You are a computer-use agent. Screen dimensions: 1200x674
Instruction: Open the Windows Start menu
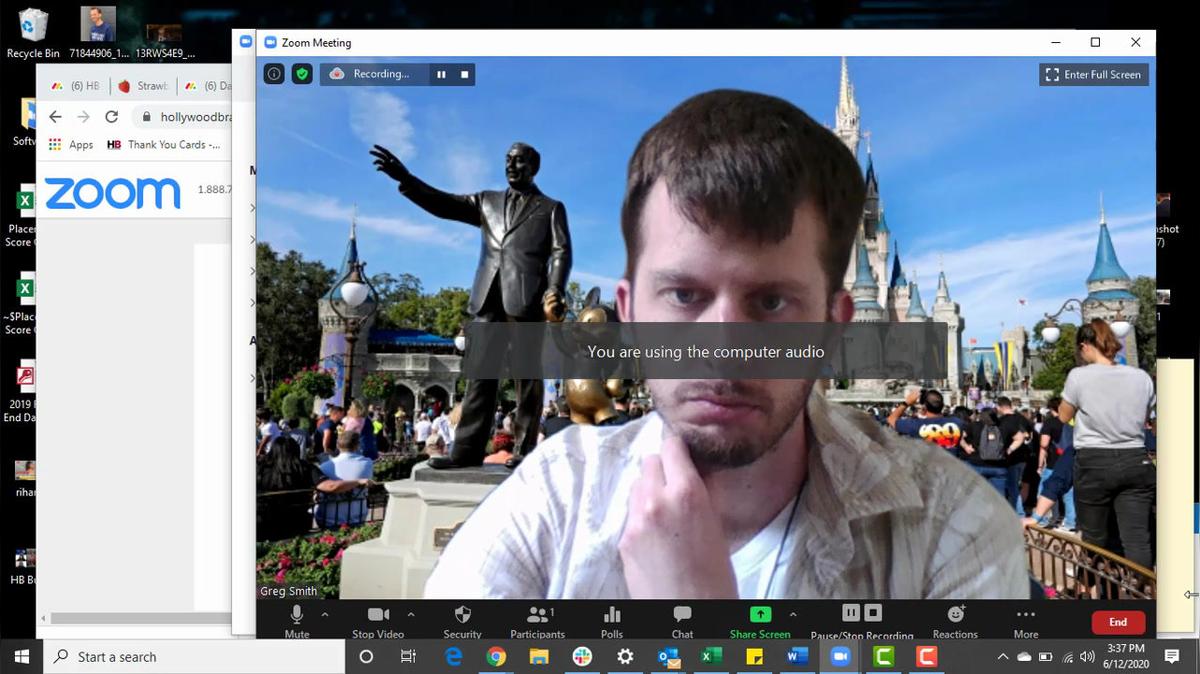[22, 657]
